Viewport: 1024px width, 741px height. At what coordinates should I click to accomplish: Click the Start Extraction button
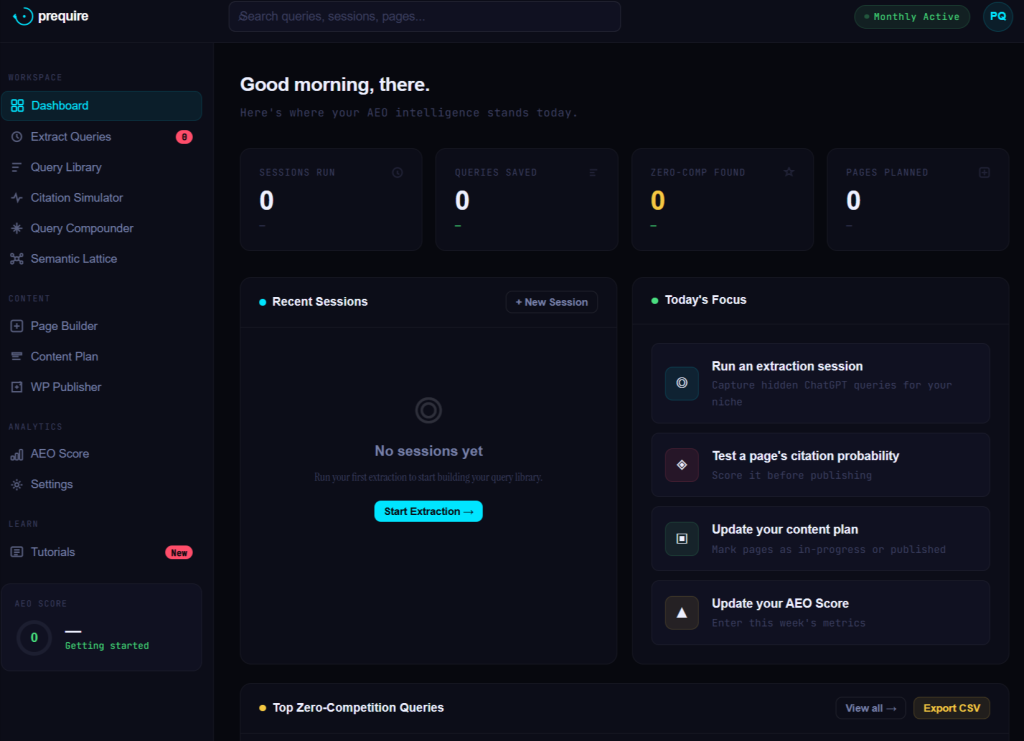click(428, 511)
